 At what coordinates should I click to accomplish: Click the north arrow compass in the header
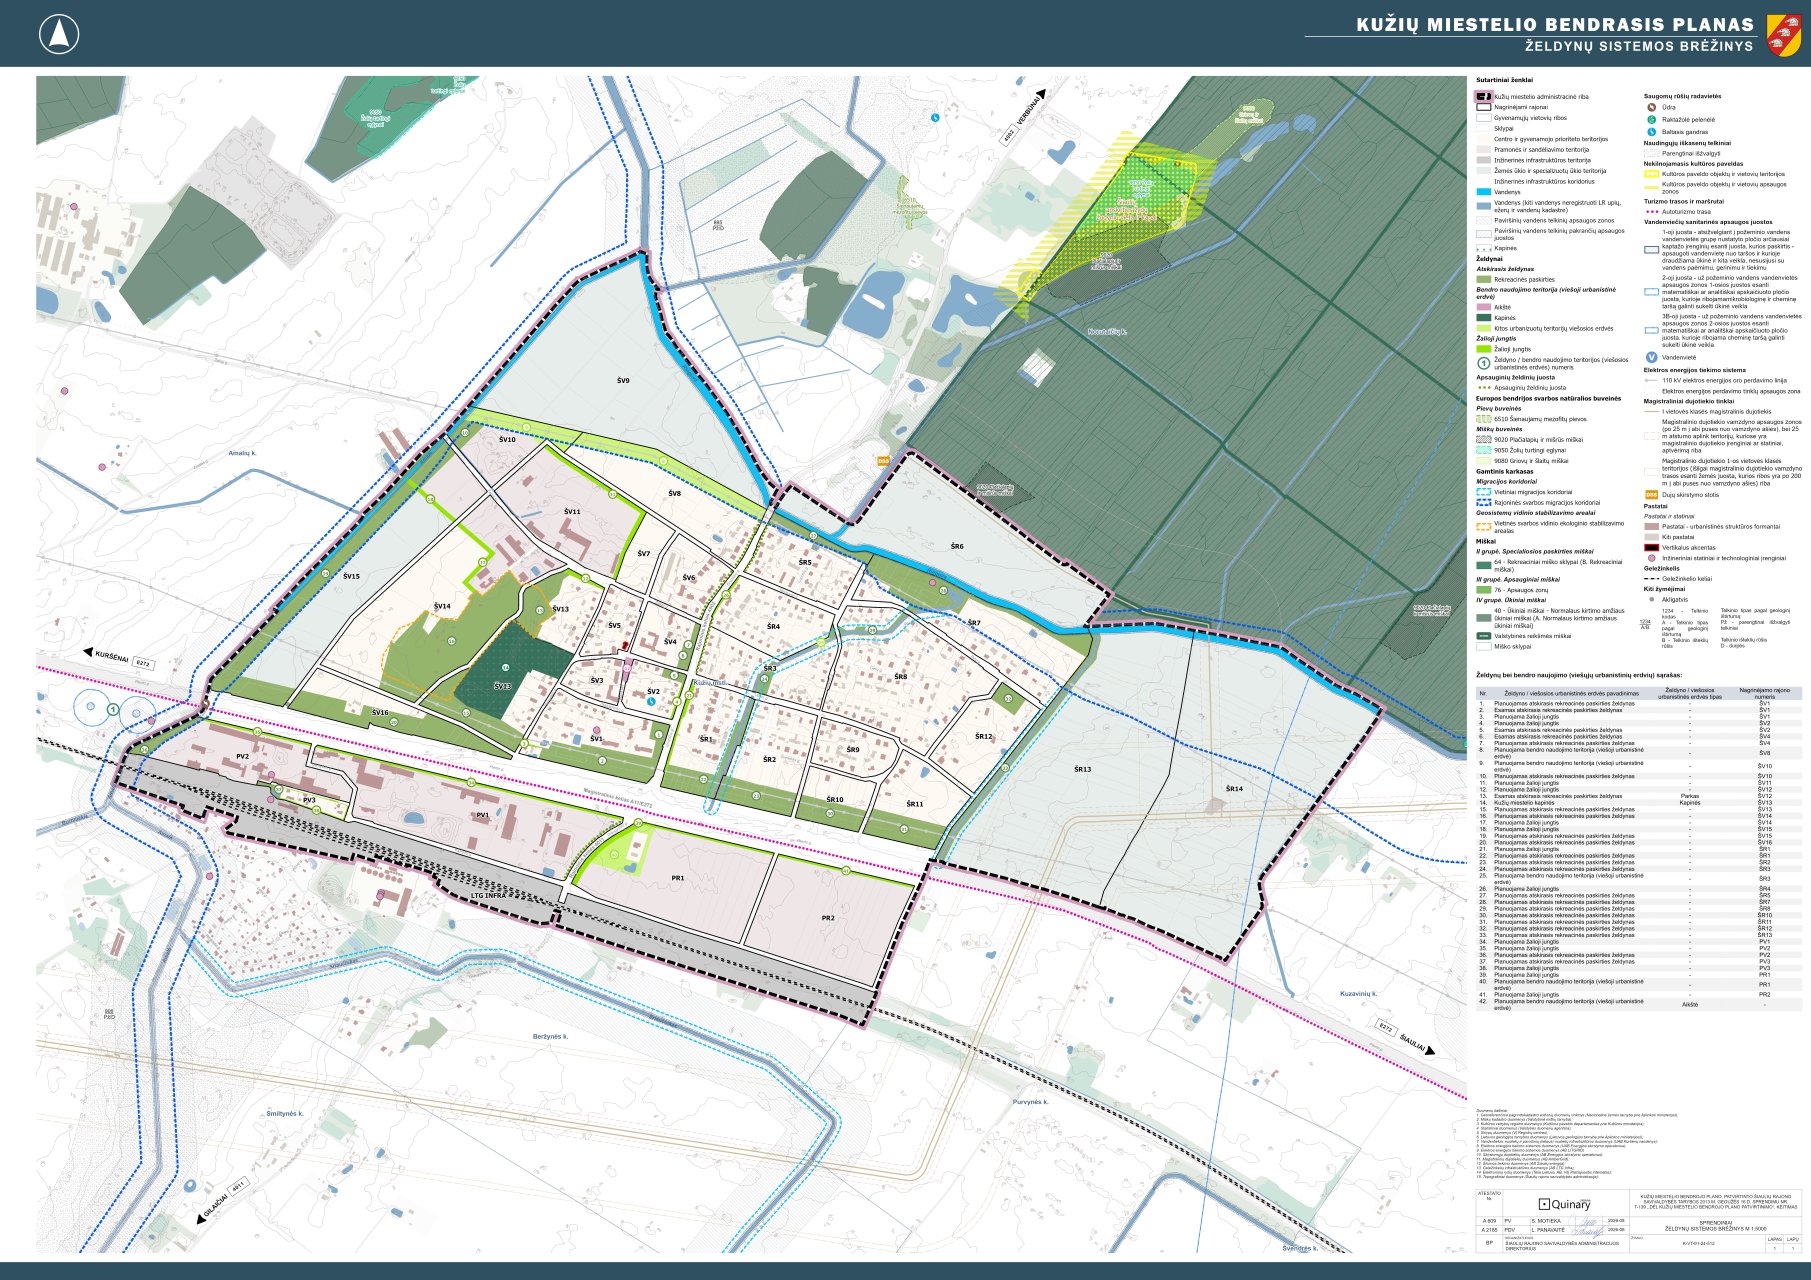click(x=59, y=35)
